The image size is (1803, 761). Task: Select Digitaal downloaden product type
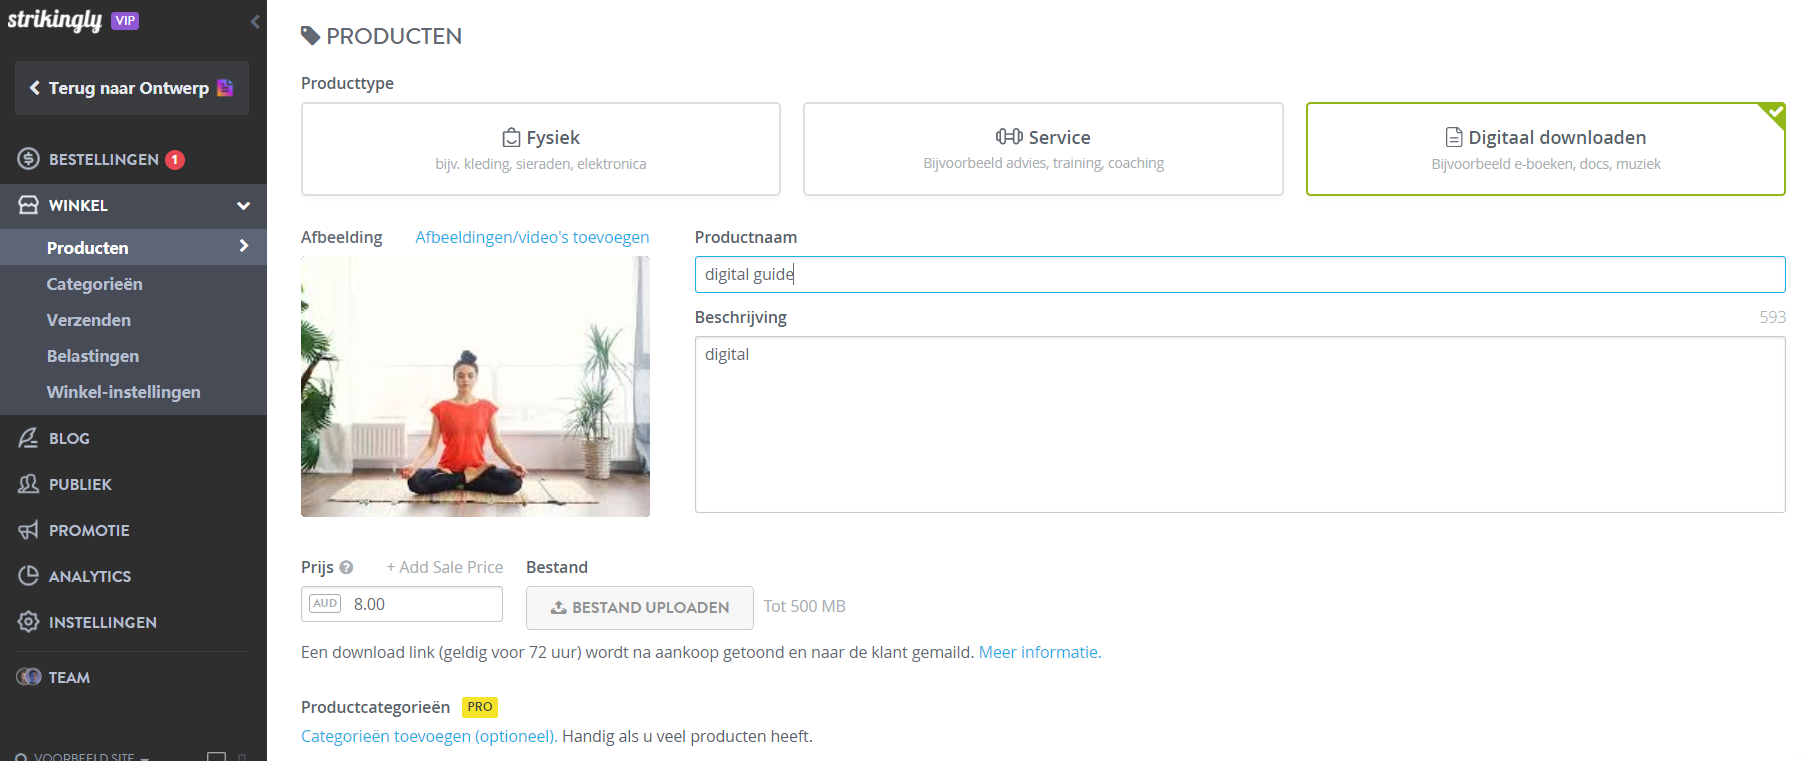(1546, 149)
